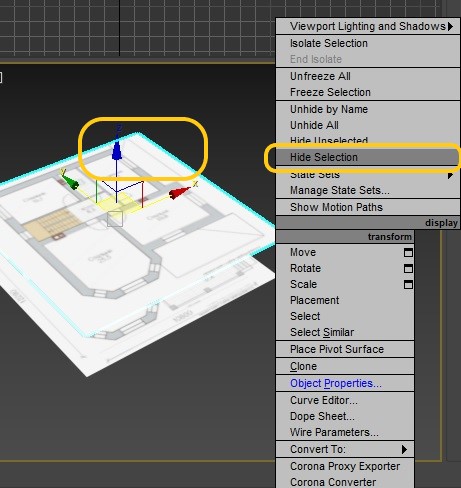Open Move transform settings box icon
The image size is (461, 488).
tap(408, 253)
